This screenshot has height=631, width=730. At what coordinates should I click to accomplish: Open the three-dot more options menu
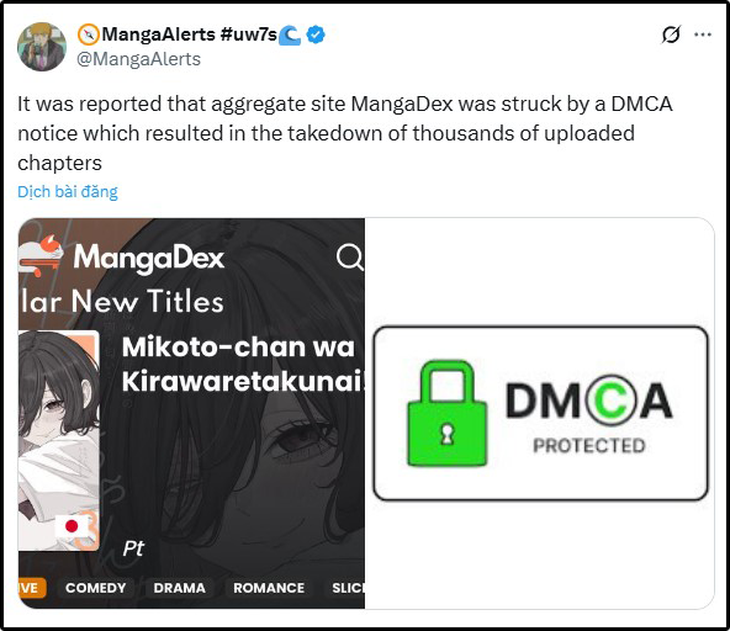[x=704, y=35]
